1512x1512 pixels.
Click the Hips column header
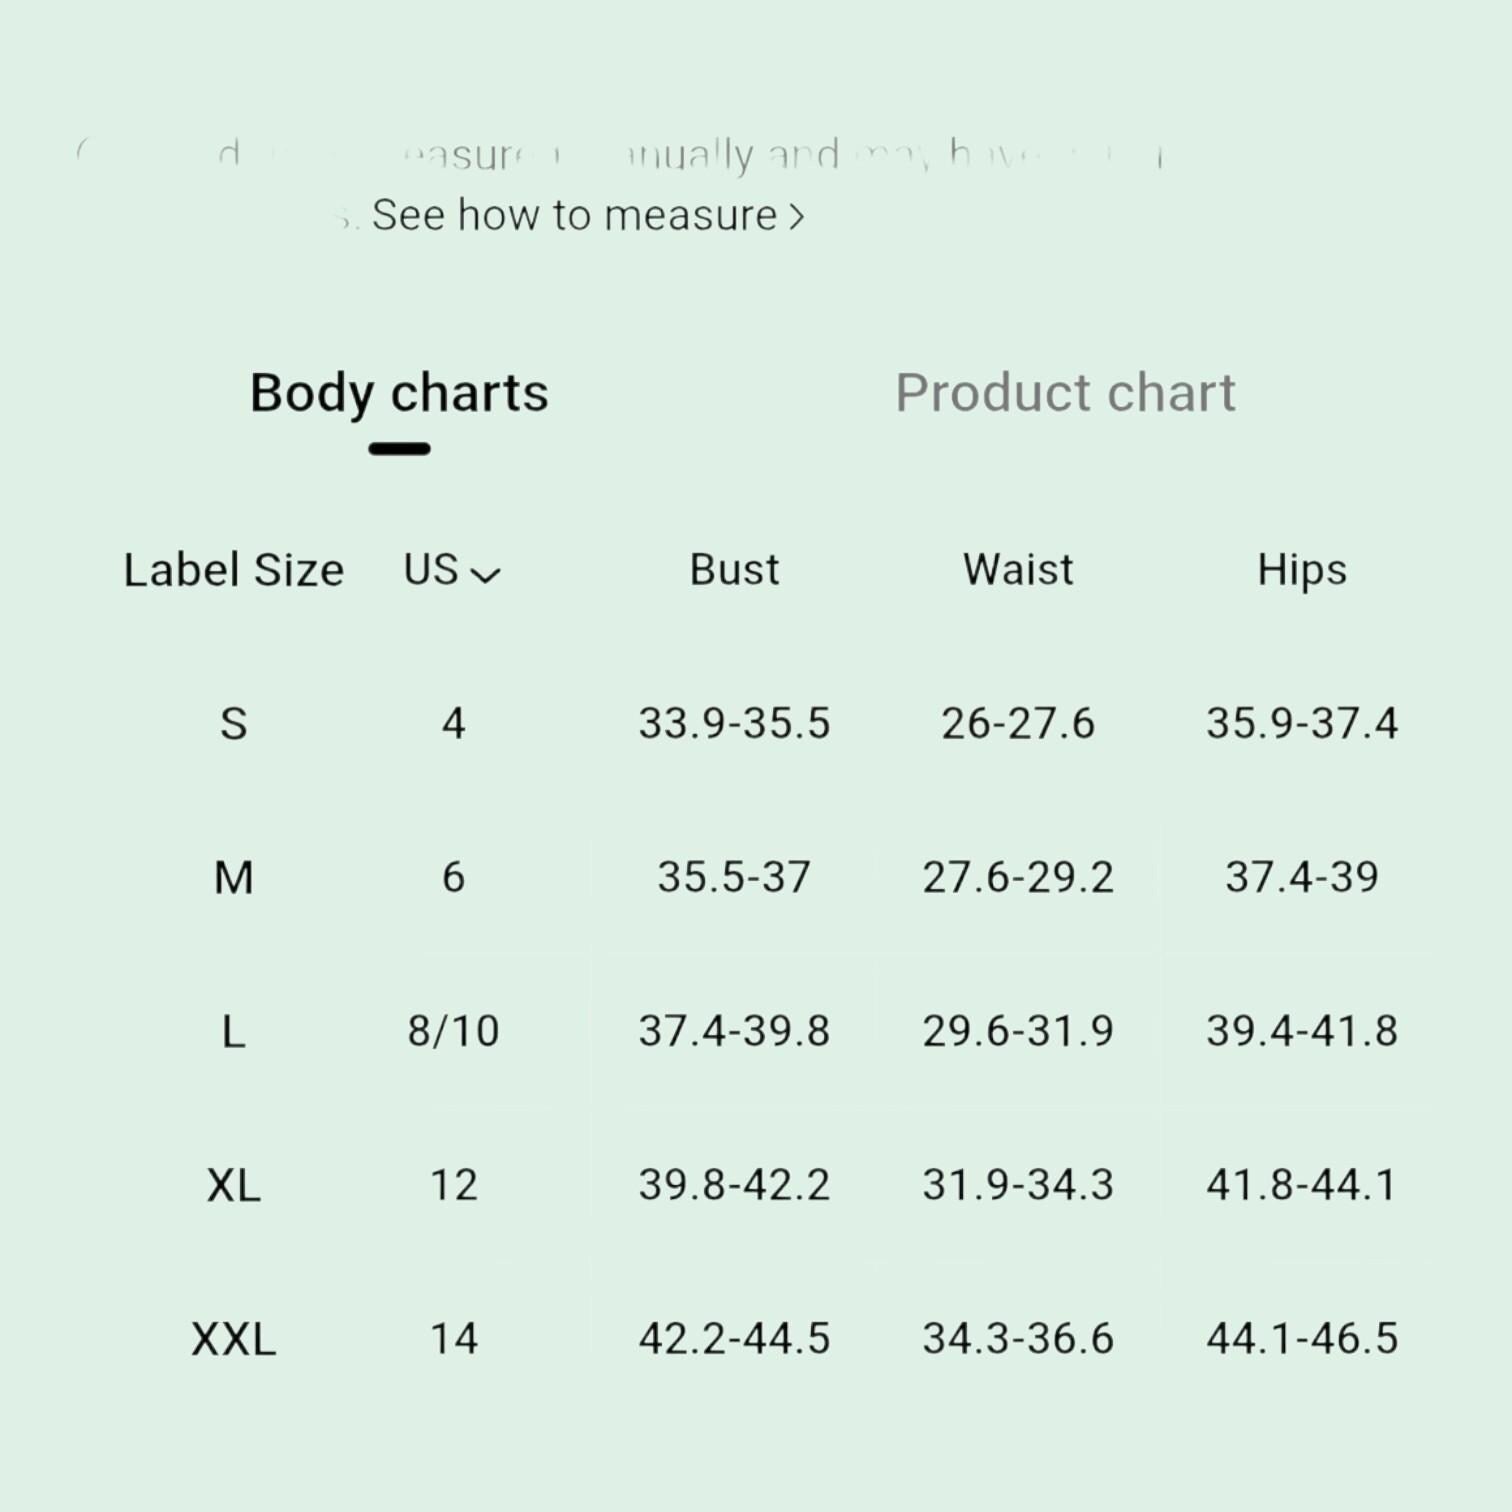1302,570
